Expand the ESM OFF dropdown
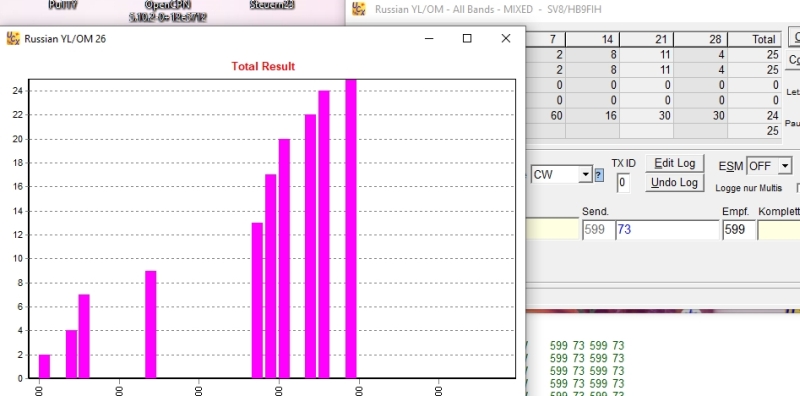 [x=785, y=166]
